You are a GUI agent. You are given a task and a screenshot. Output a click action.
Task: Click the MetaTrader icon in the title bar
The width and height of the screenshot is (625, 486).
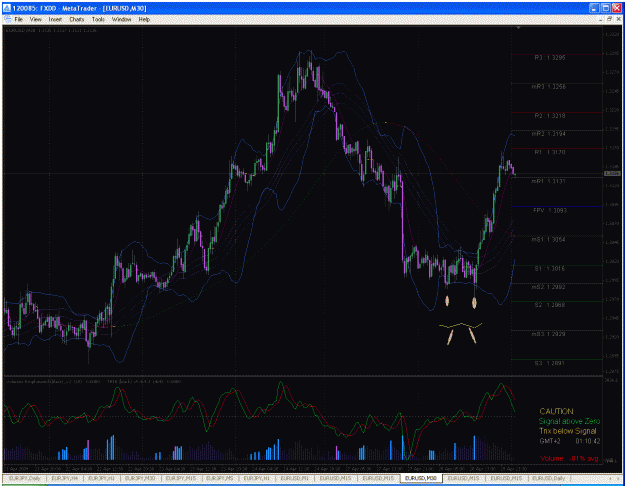(x=7, y=8)
